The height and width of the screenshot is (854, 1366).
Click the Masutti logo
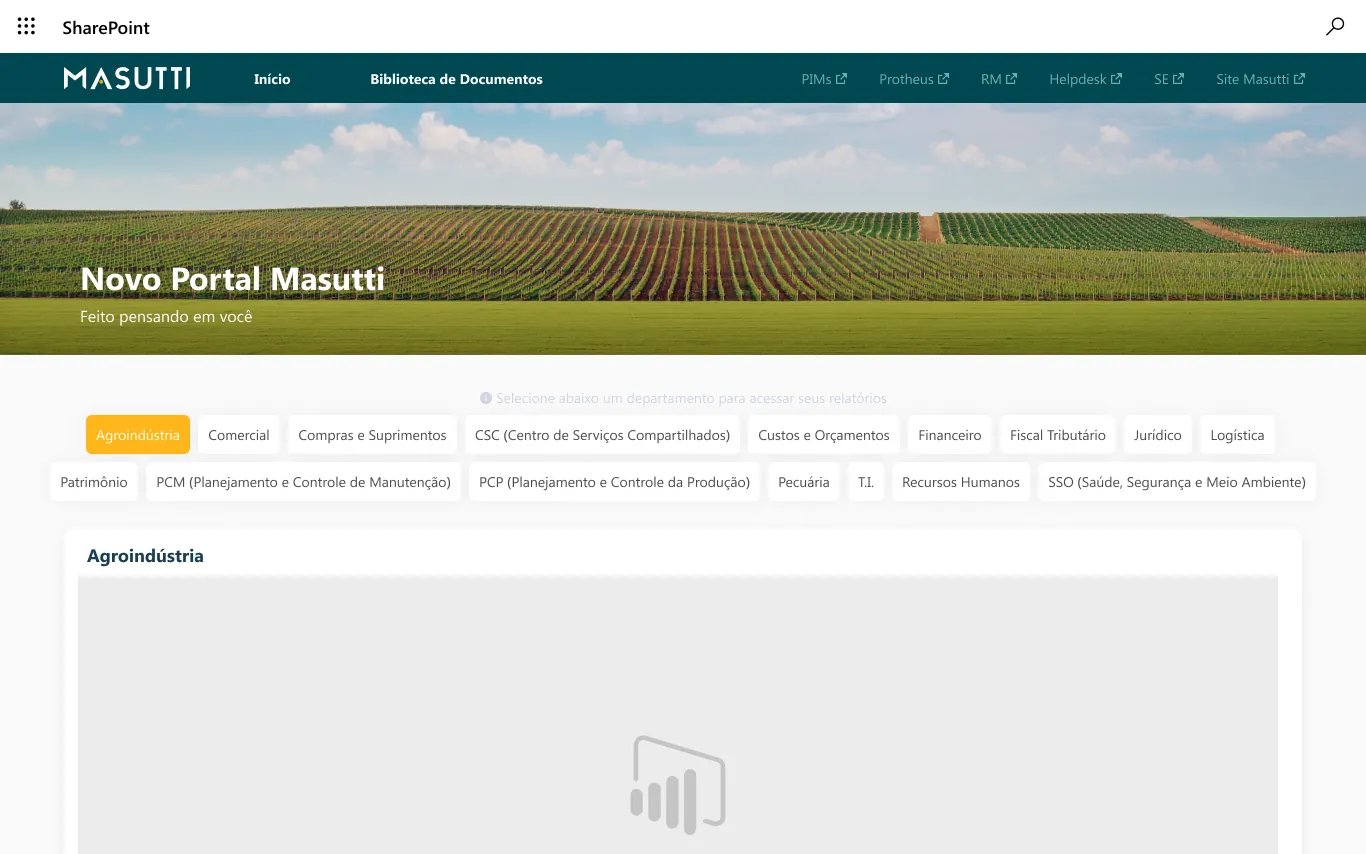127,78
